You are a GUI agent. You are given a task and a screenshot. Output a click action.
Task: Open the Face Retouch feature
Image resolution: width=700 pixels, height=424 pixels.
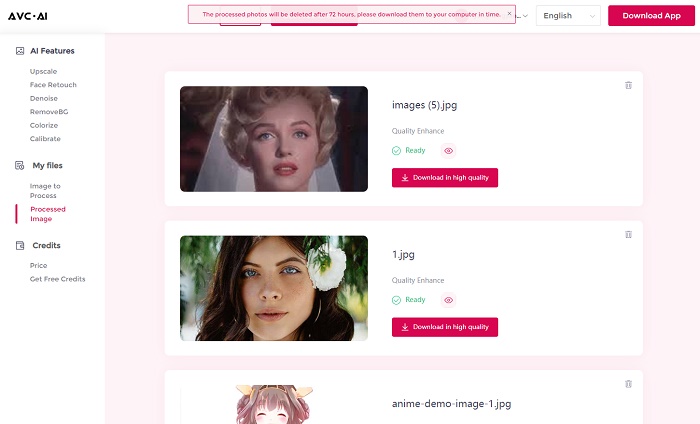click(x=53, y=85)
